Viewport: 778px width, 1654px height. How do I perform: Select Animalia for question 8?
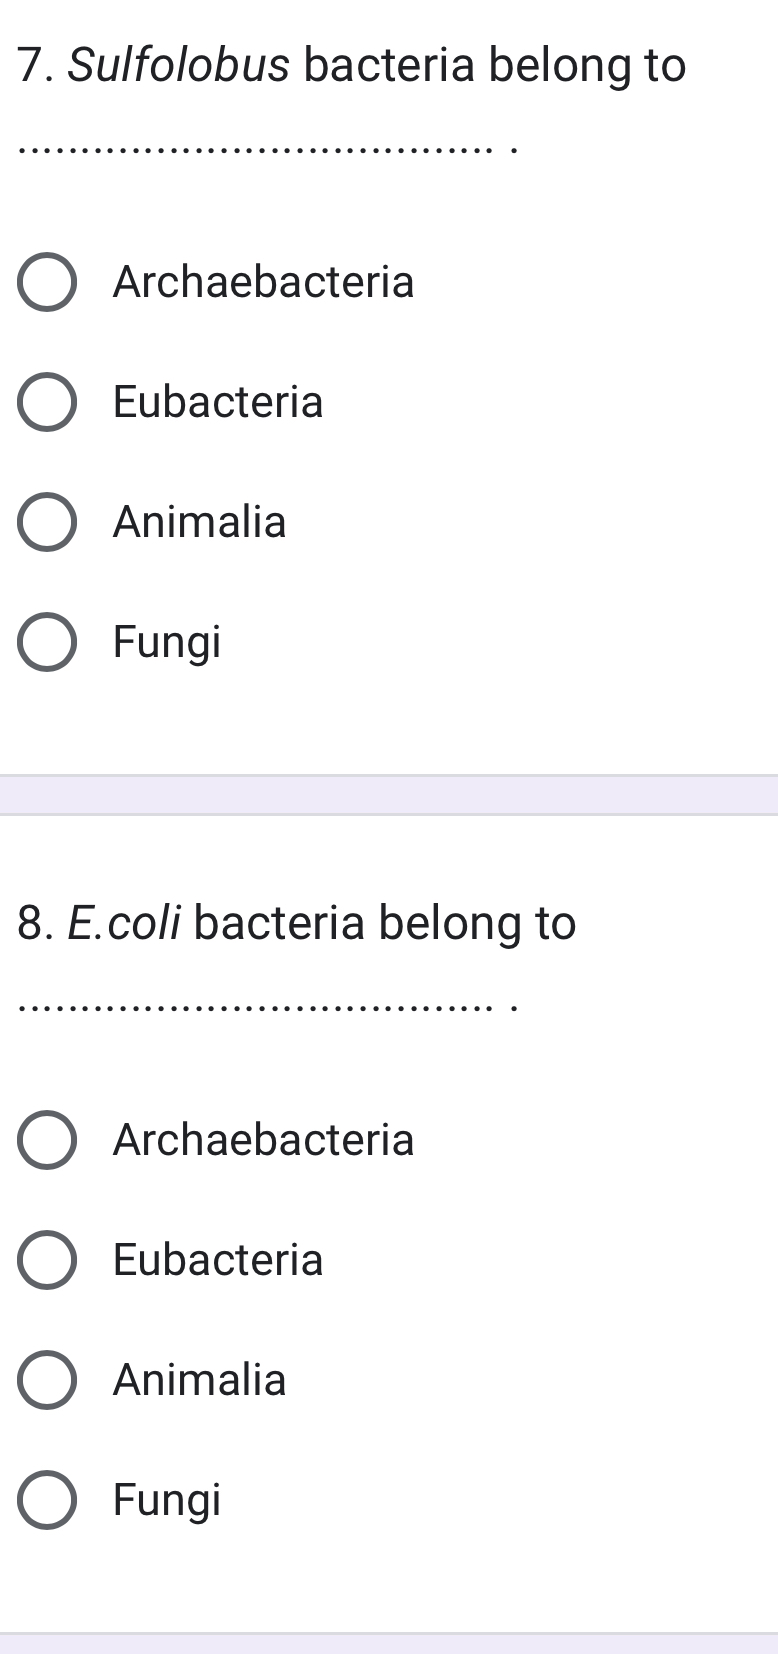(47, 1379)
